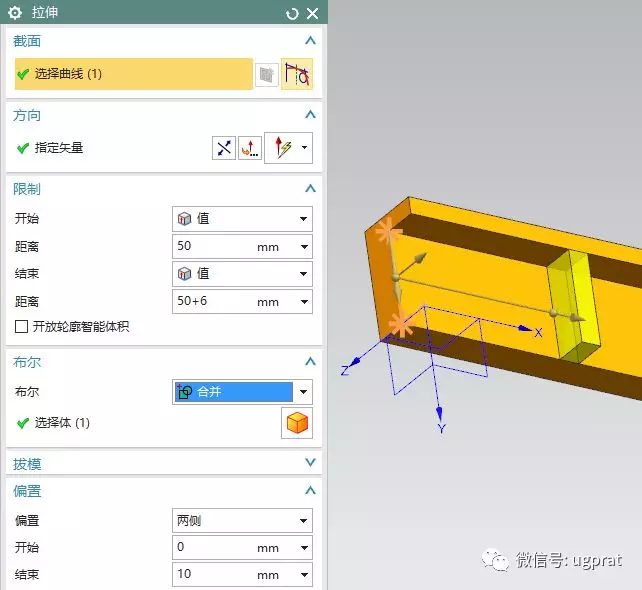Close the 拉伸 dialog
Viewport: 642px width, 590px height.
pos(313,14)
